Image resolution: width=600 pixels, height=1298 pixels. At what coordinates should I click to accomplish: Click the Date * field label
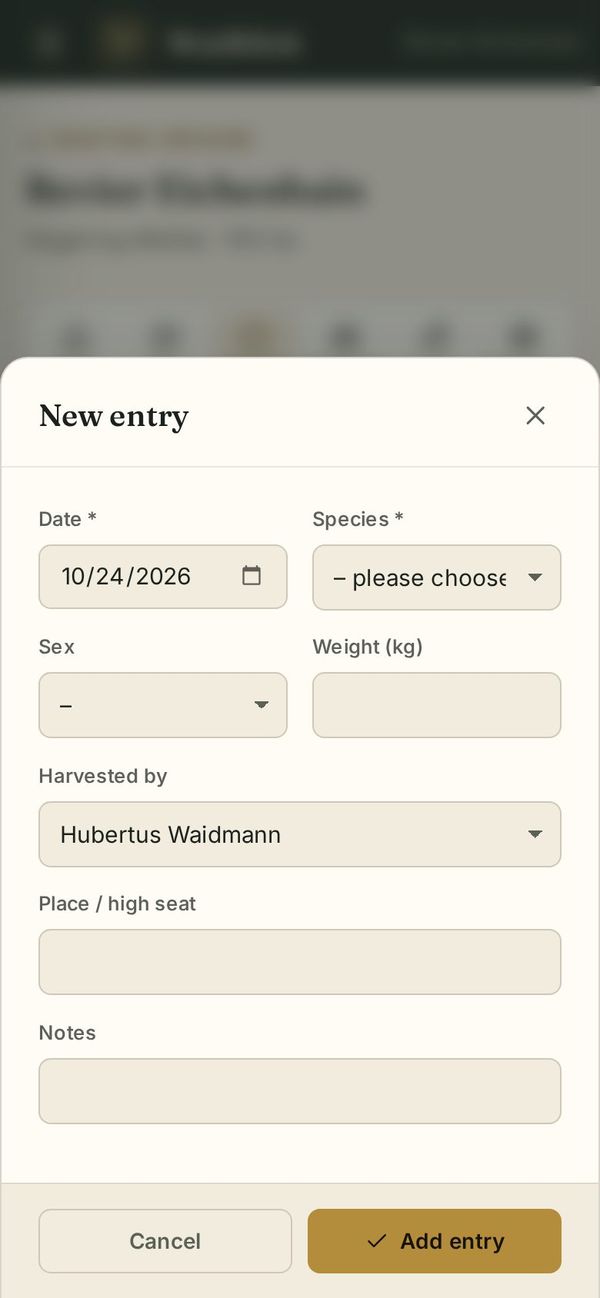68,519
